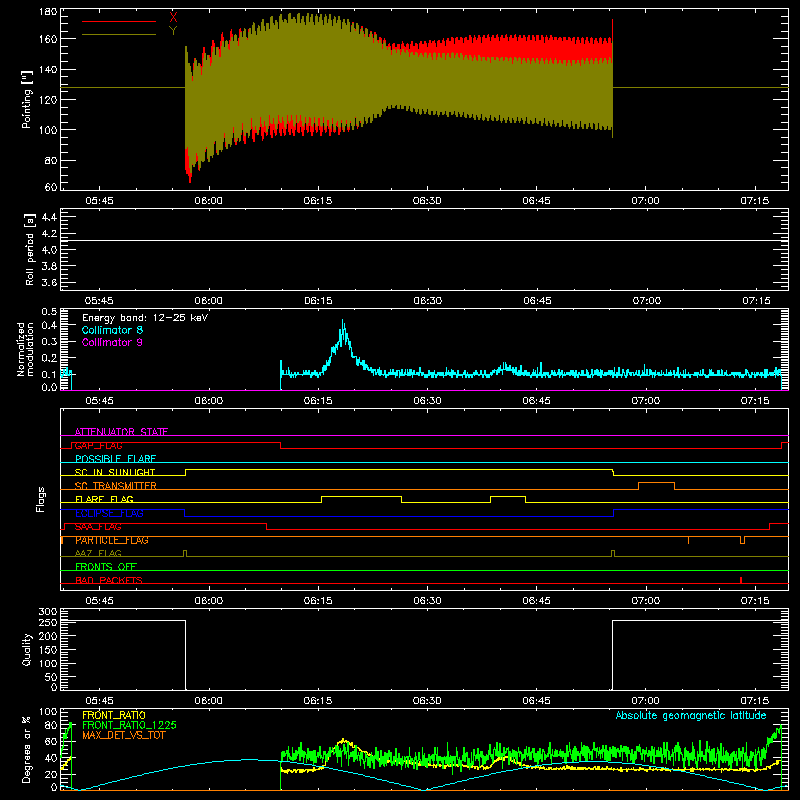Screen dimensions: 800x800
Task: Click the olive Y legend label
Action: 173,31
